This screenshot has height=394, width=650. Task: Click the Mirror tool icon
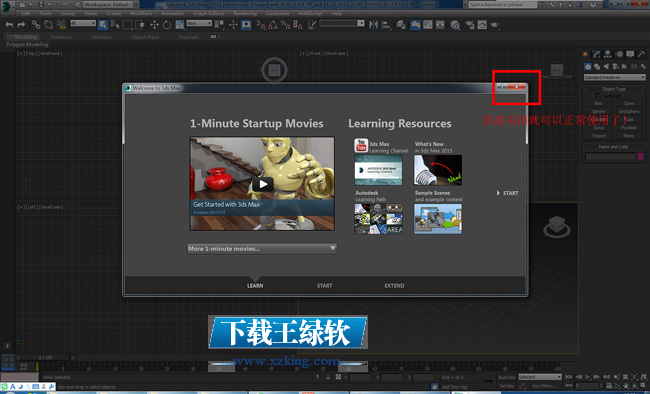pos(374,25)
